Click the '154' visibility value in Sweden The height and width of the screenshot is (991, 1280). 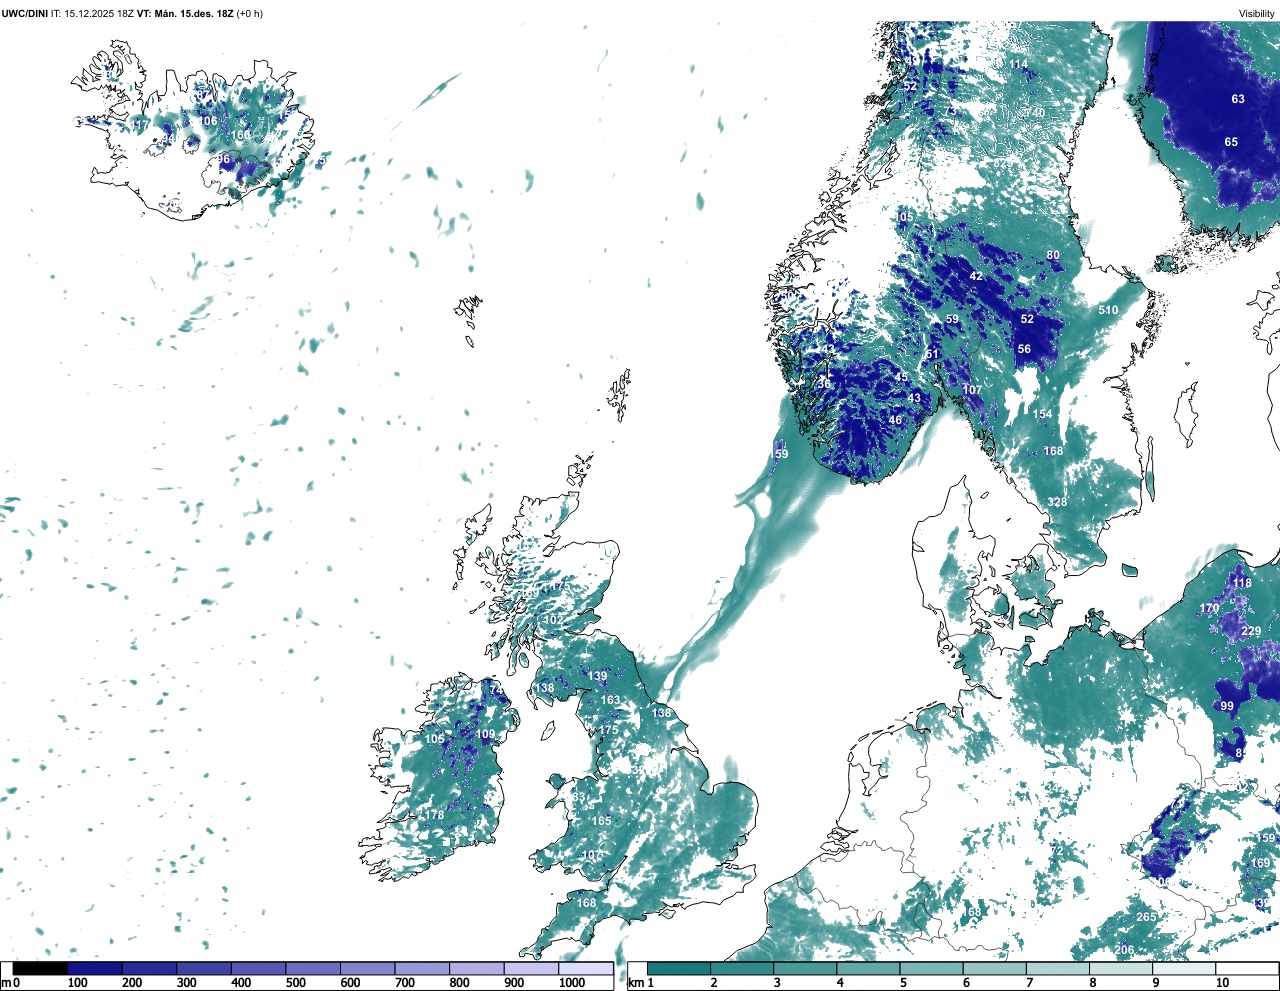tap(1043, 414)
